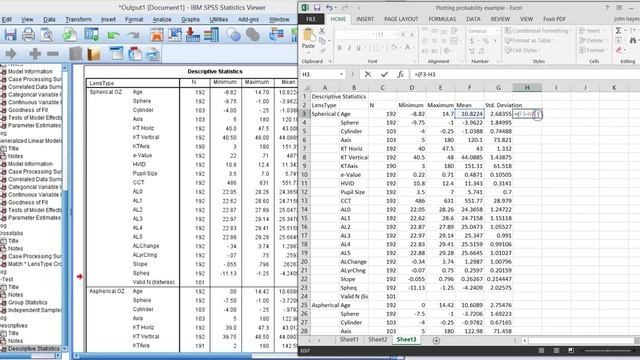Toggle Underline formatting in Excel ribbon
Image resolution: width=640 pixels, height=360 pixels.
pyautogui.click(x=359, y=48)
